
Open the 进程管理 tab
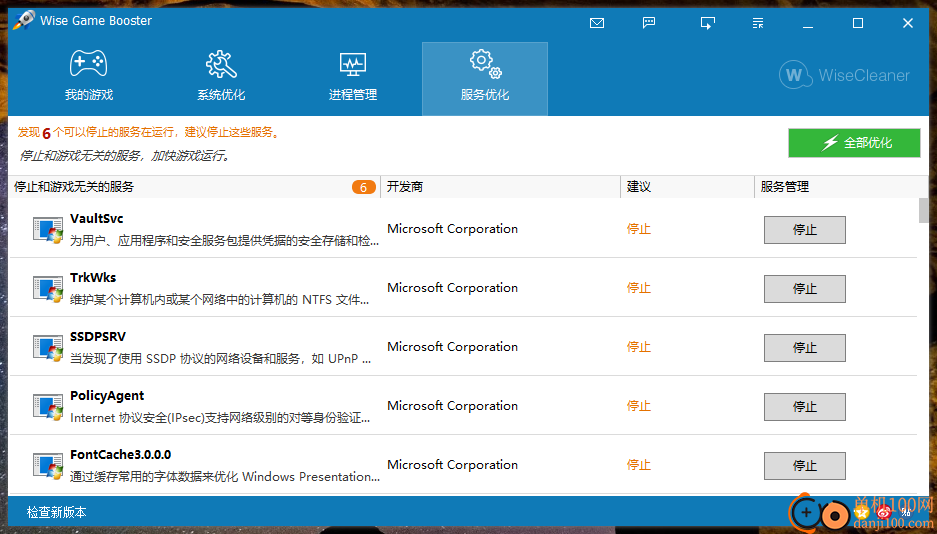pyautogui.click(x=353, y=78)
